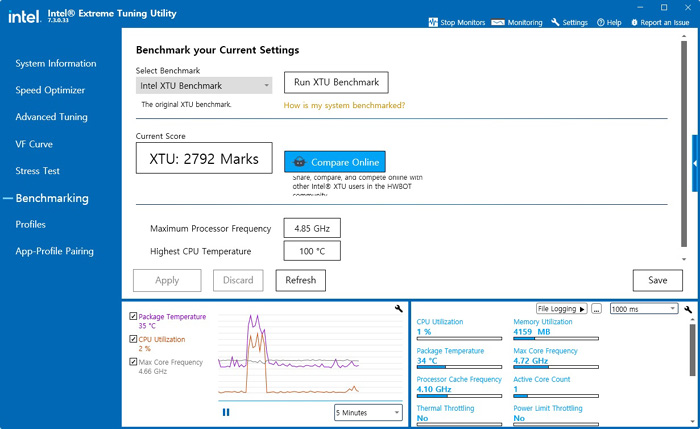Open the 5 Minutes time range dropdown
Viewport: 700px width, 429px height.
[368, 412]
